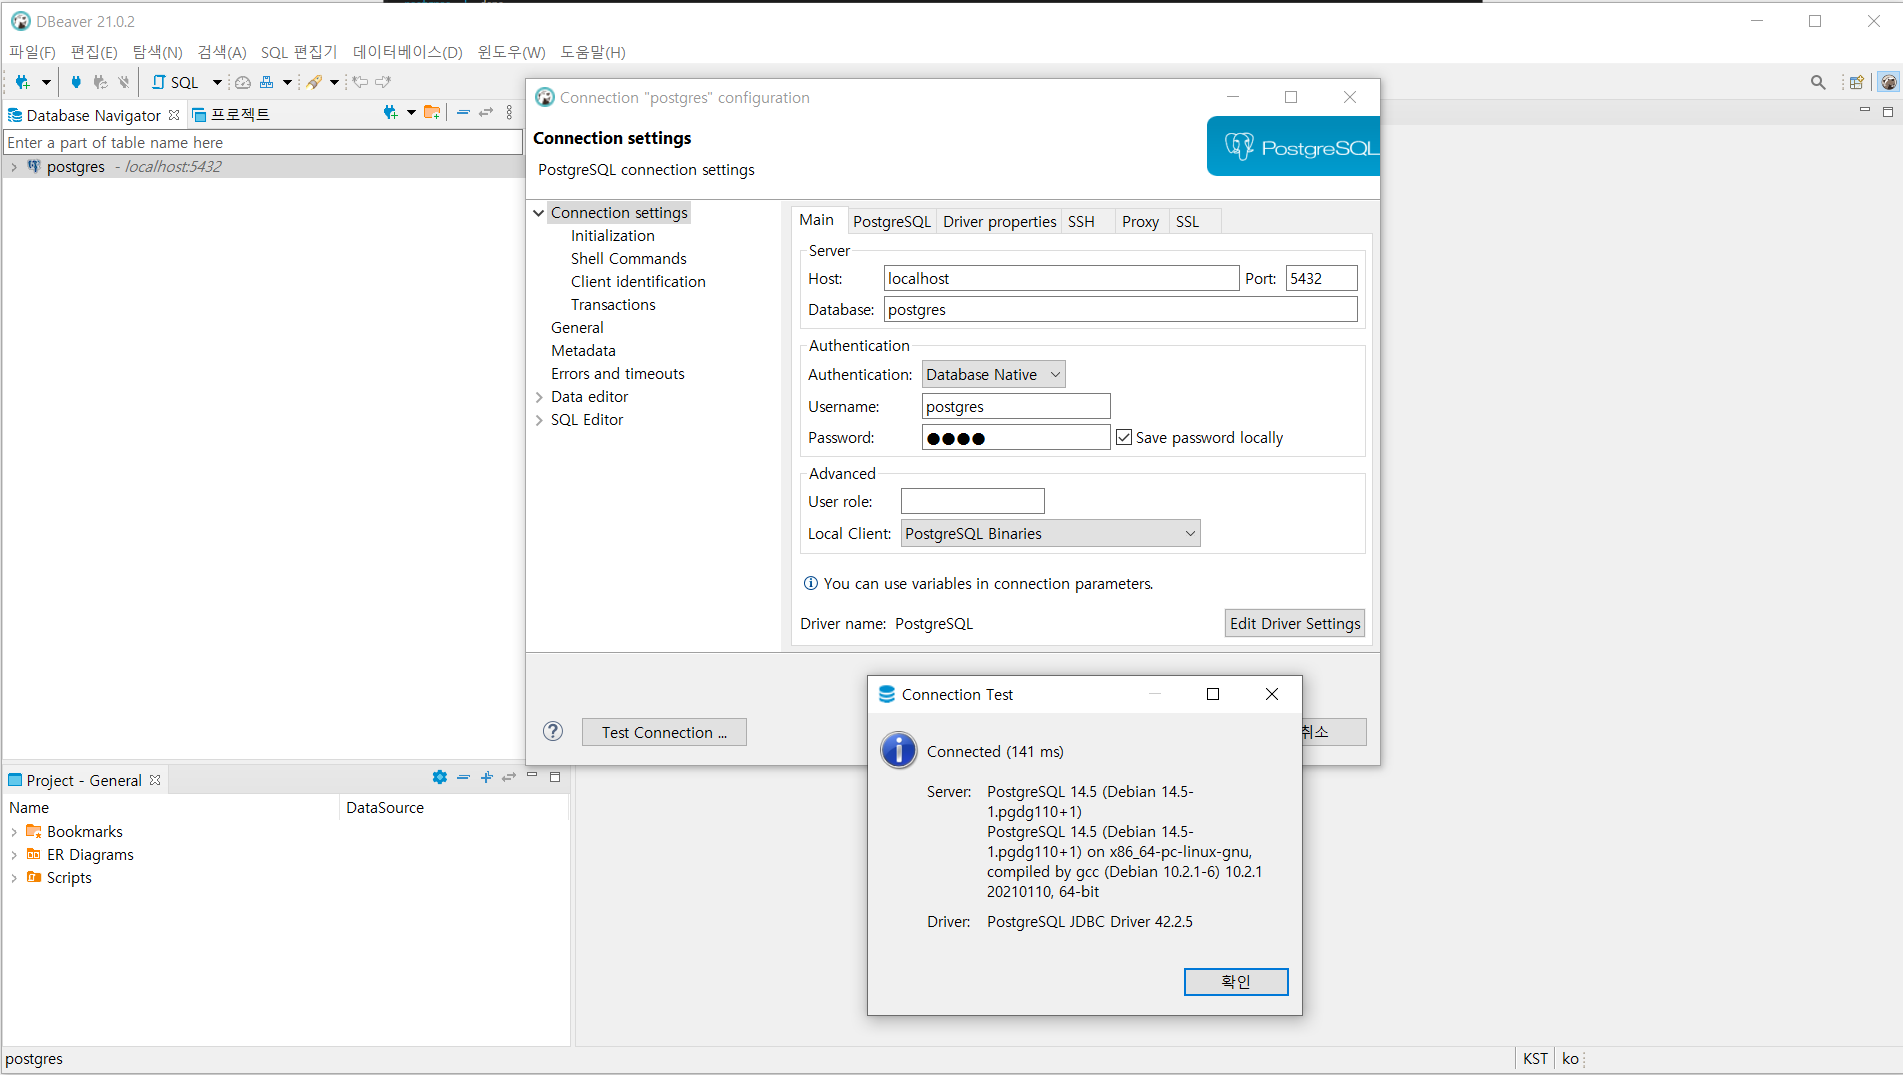Click the New Connection plug icon in main toolbar
This screenshot has height=1075, width=1903.
tap(22, 82)
